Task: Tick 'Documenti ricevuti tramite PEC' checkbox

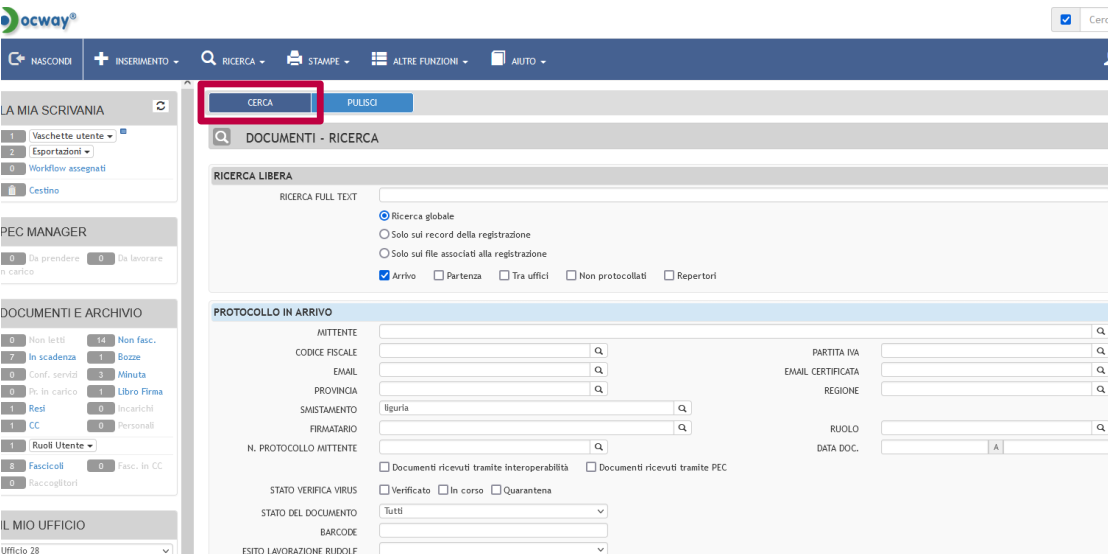Action: pos(591,467)
